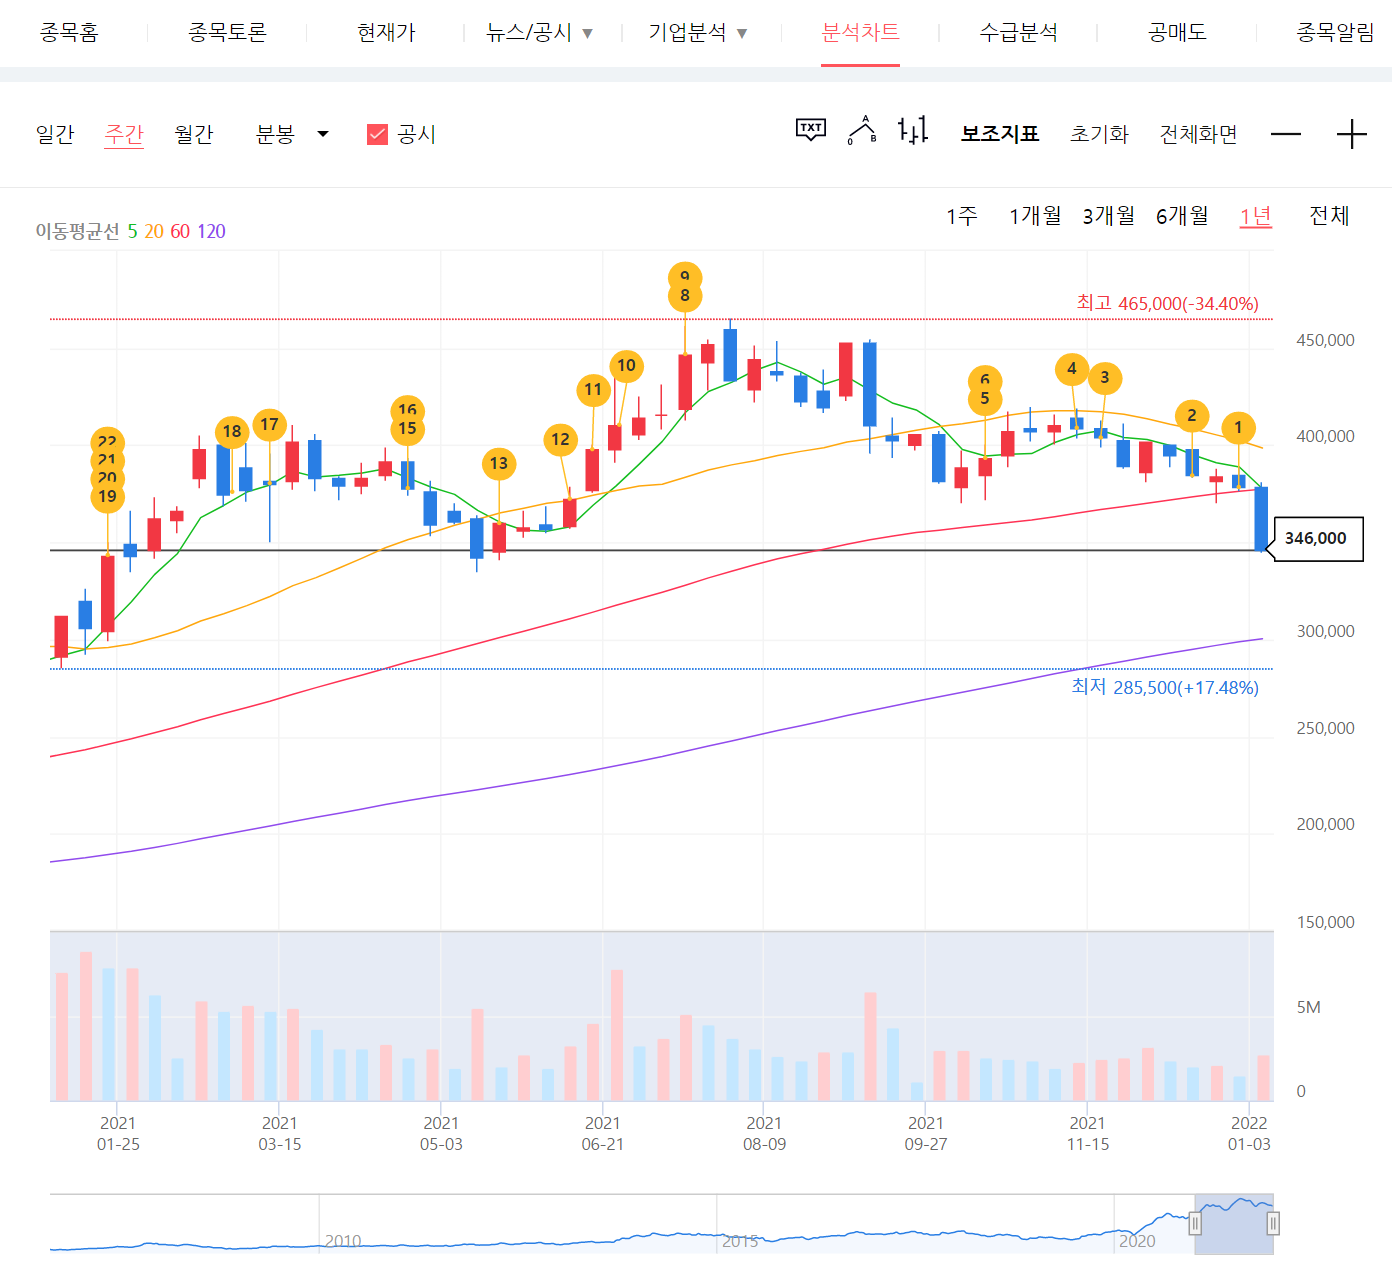Click disclosure marker number 4

tap(1072, 369)
